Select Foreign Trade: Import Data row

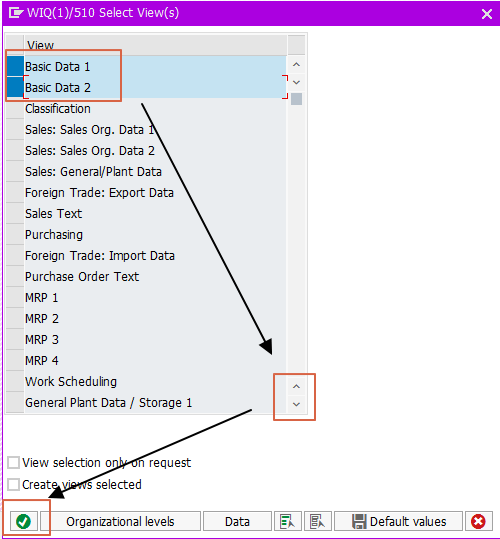click(155, 255)
